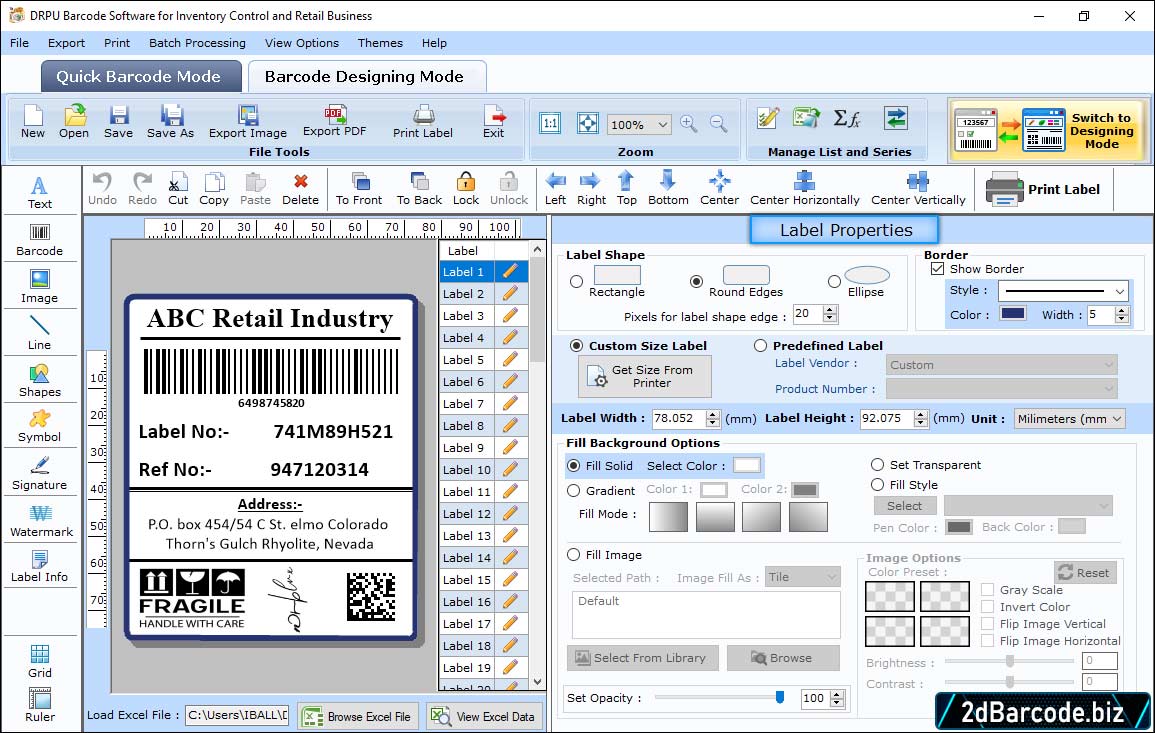Select Rectangle label shape
This screenshot has width=1155, height=733.
577,281
